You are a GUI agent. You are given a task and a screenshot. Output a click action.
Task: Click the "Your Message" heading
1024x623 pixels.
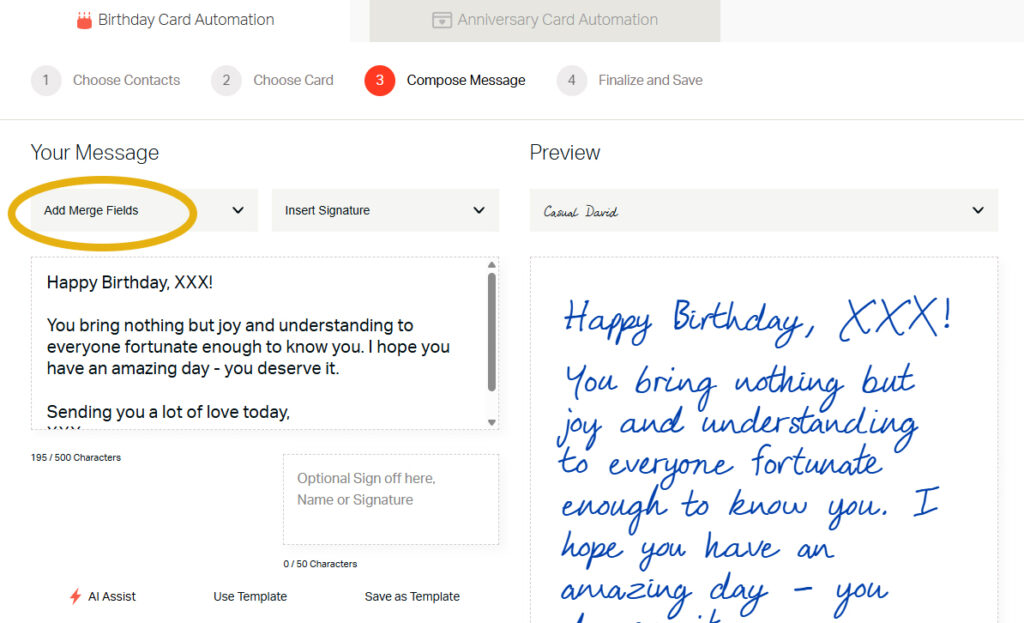[95, 153]
